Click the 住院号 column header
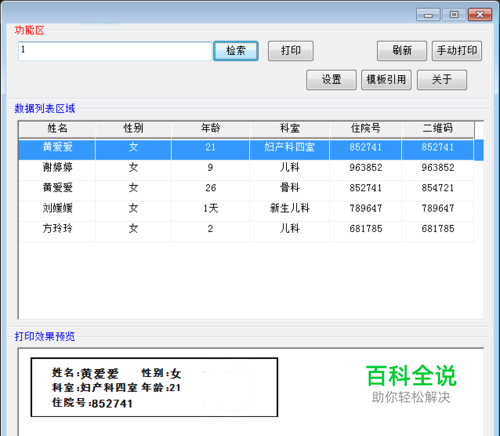Image resolution: width=500 pixels, height=436 pixels. 366,128
